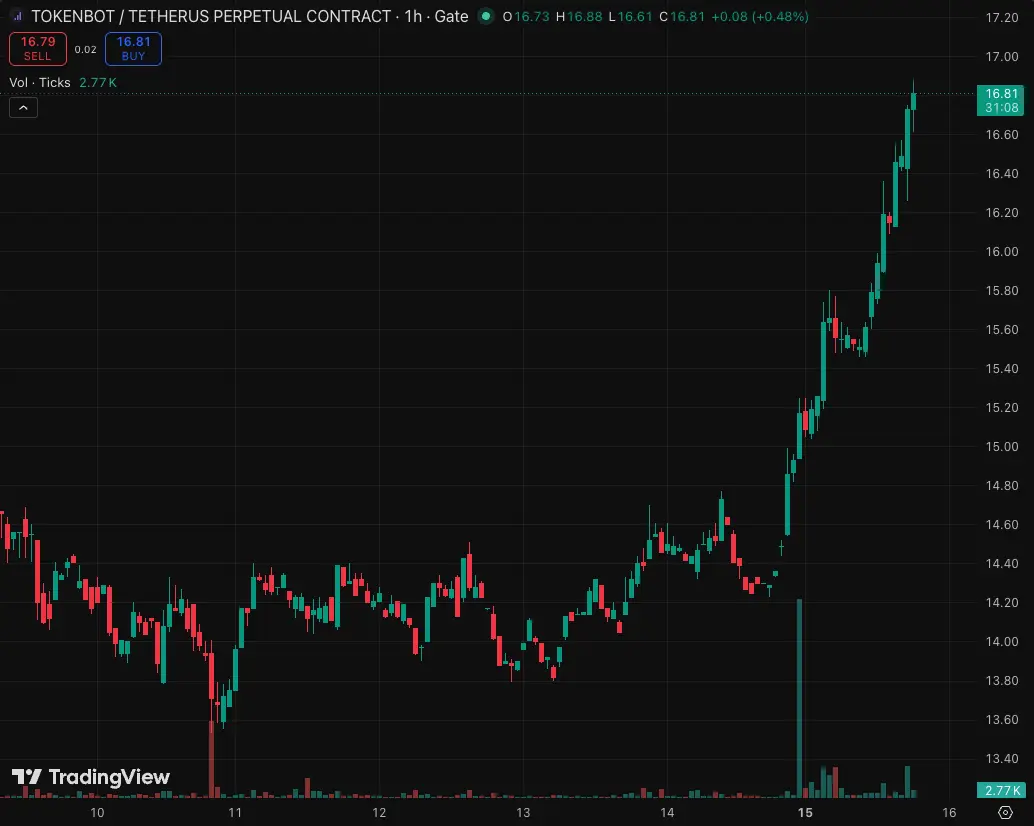This screenshot has height=826, width=1034.
Task: Click the 2.77K volume label on the price axis
Action: [1001, 790]
